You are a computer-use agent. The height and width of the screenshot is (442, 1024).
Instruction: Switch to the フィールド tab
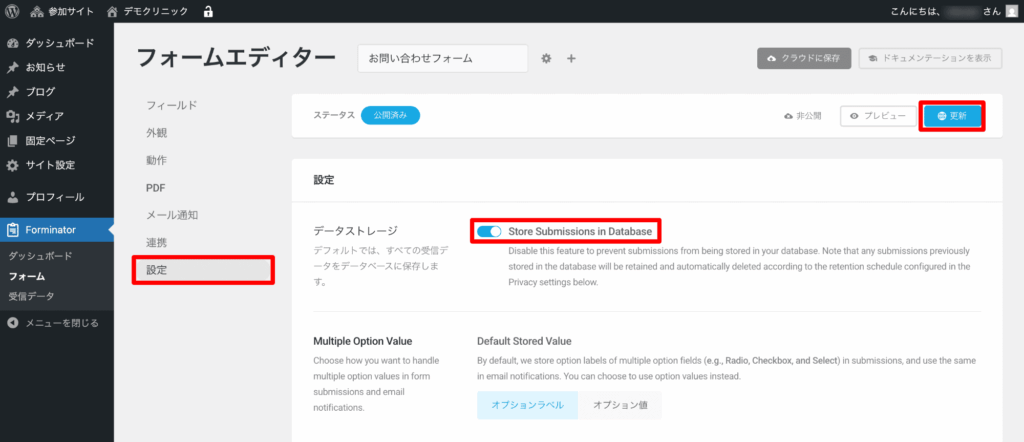point(172,105)
